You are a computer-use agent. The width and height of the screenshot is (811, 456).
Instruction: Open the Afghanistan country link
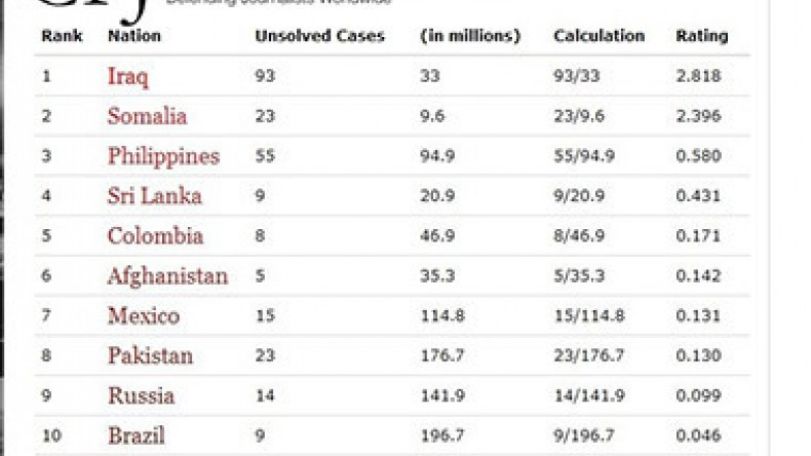[x=168, y=276]
